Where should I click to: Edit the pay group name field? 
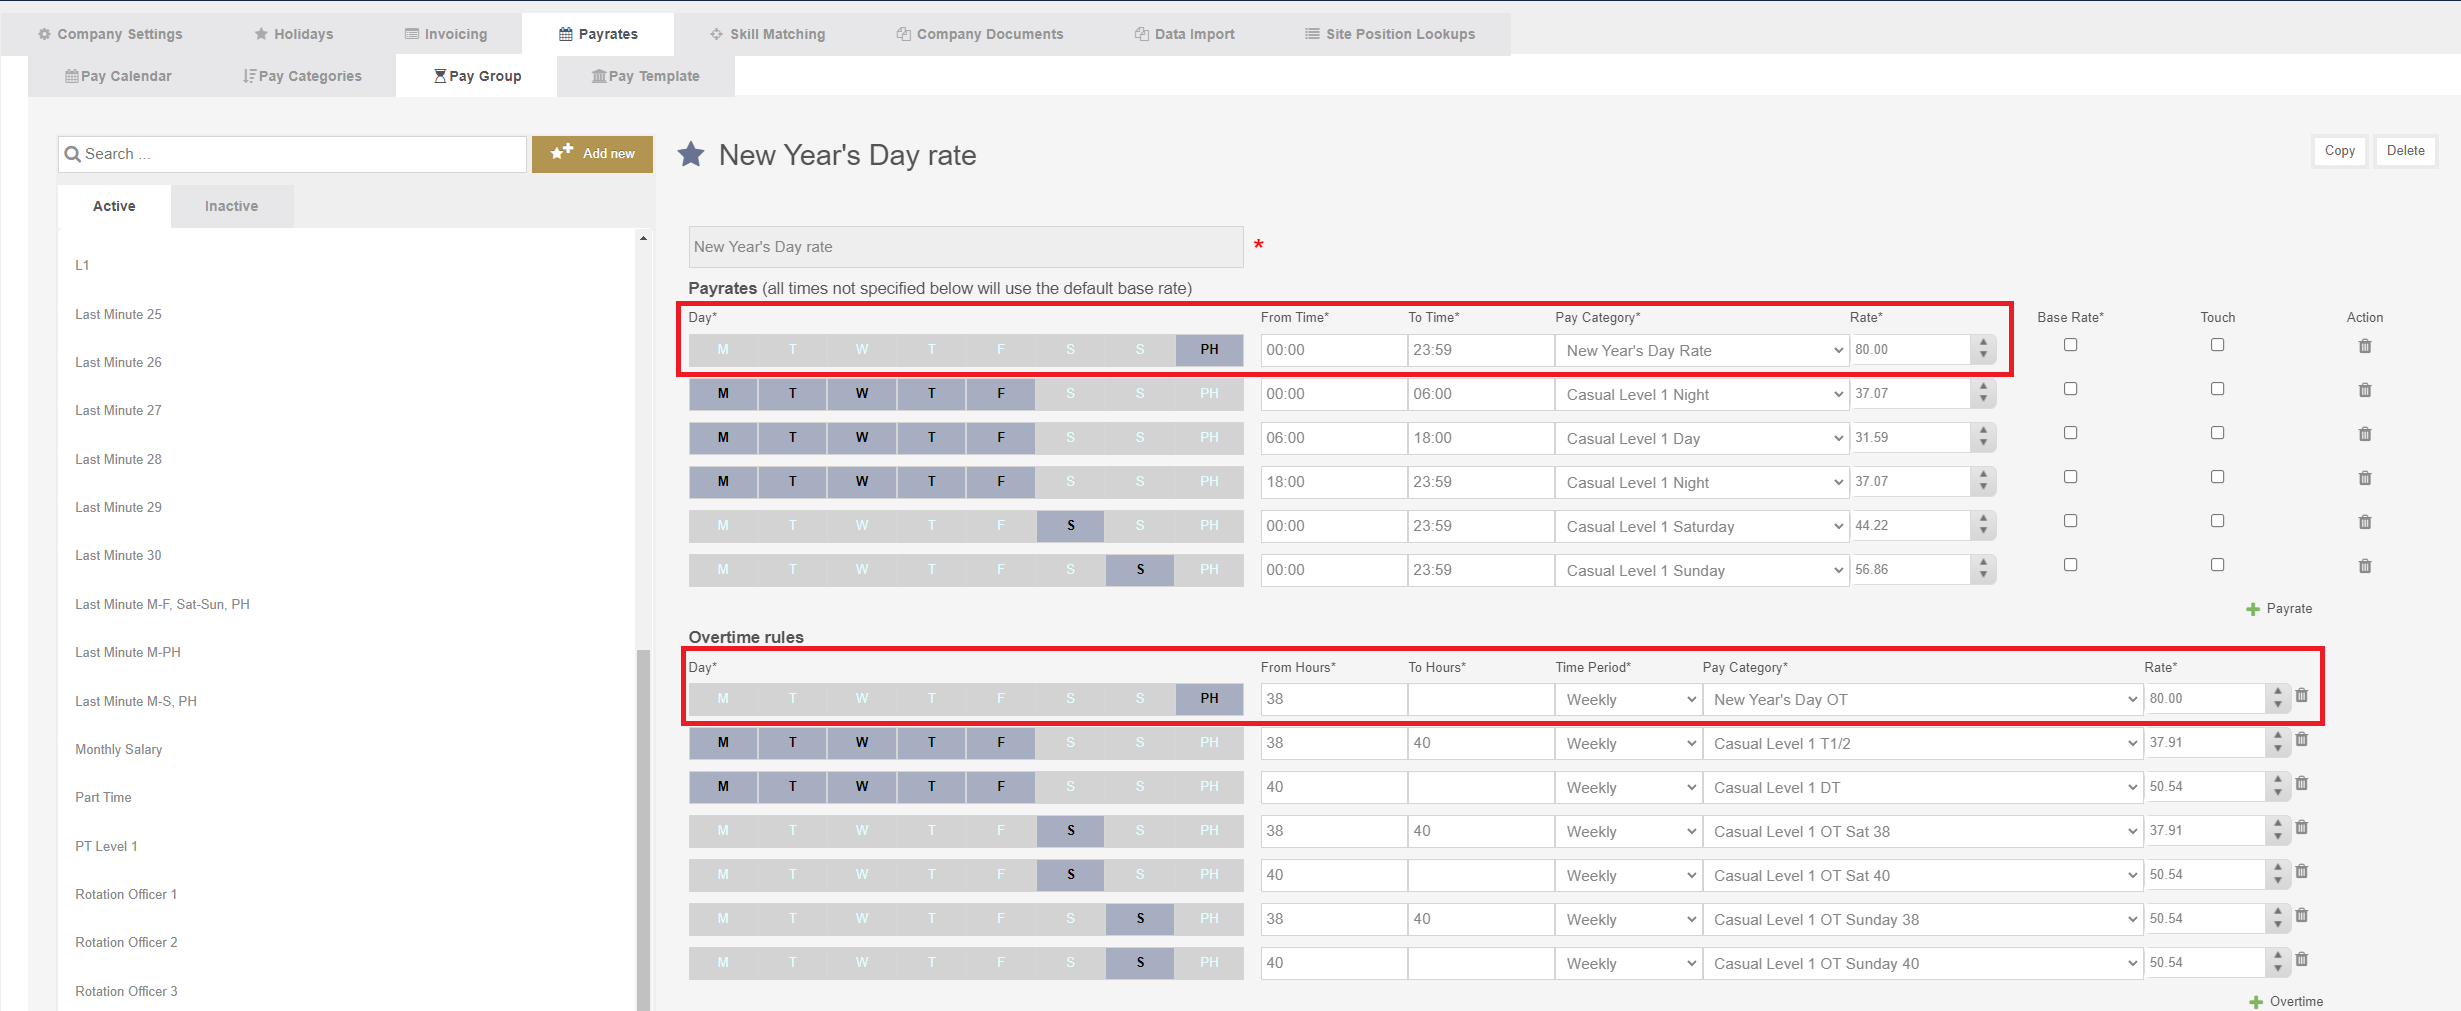(x=965, y=247)
